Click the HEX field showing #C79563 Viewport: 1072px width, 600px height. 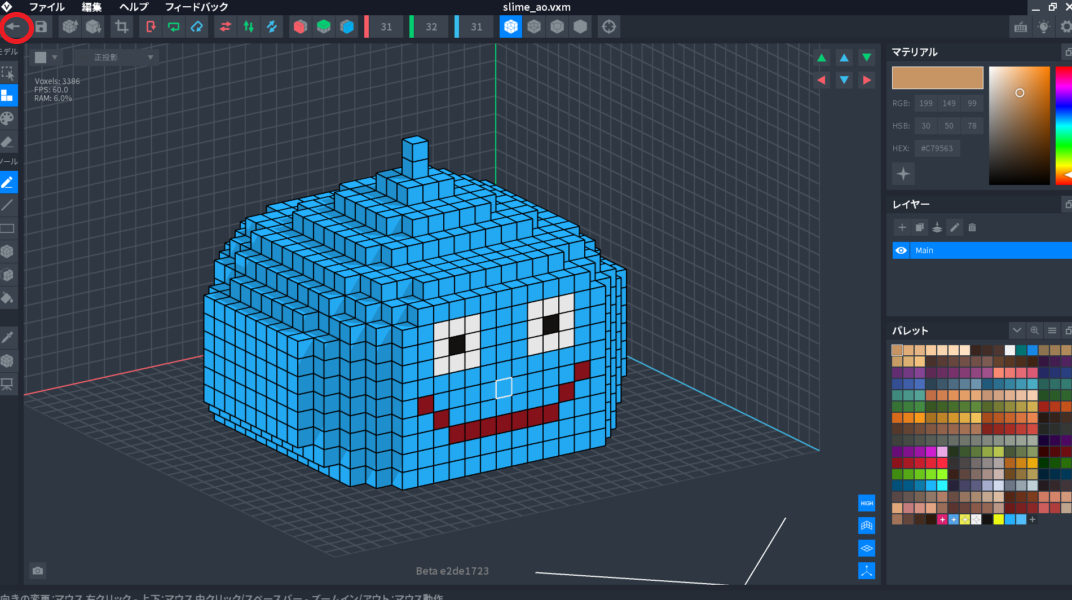click(x=937, y=148)
